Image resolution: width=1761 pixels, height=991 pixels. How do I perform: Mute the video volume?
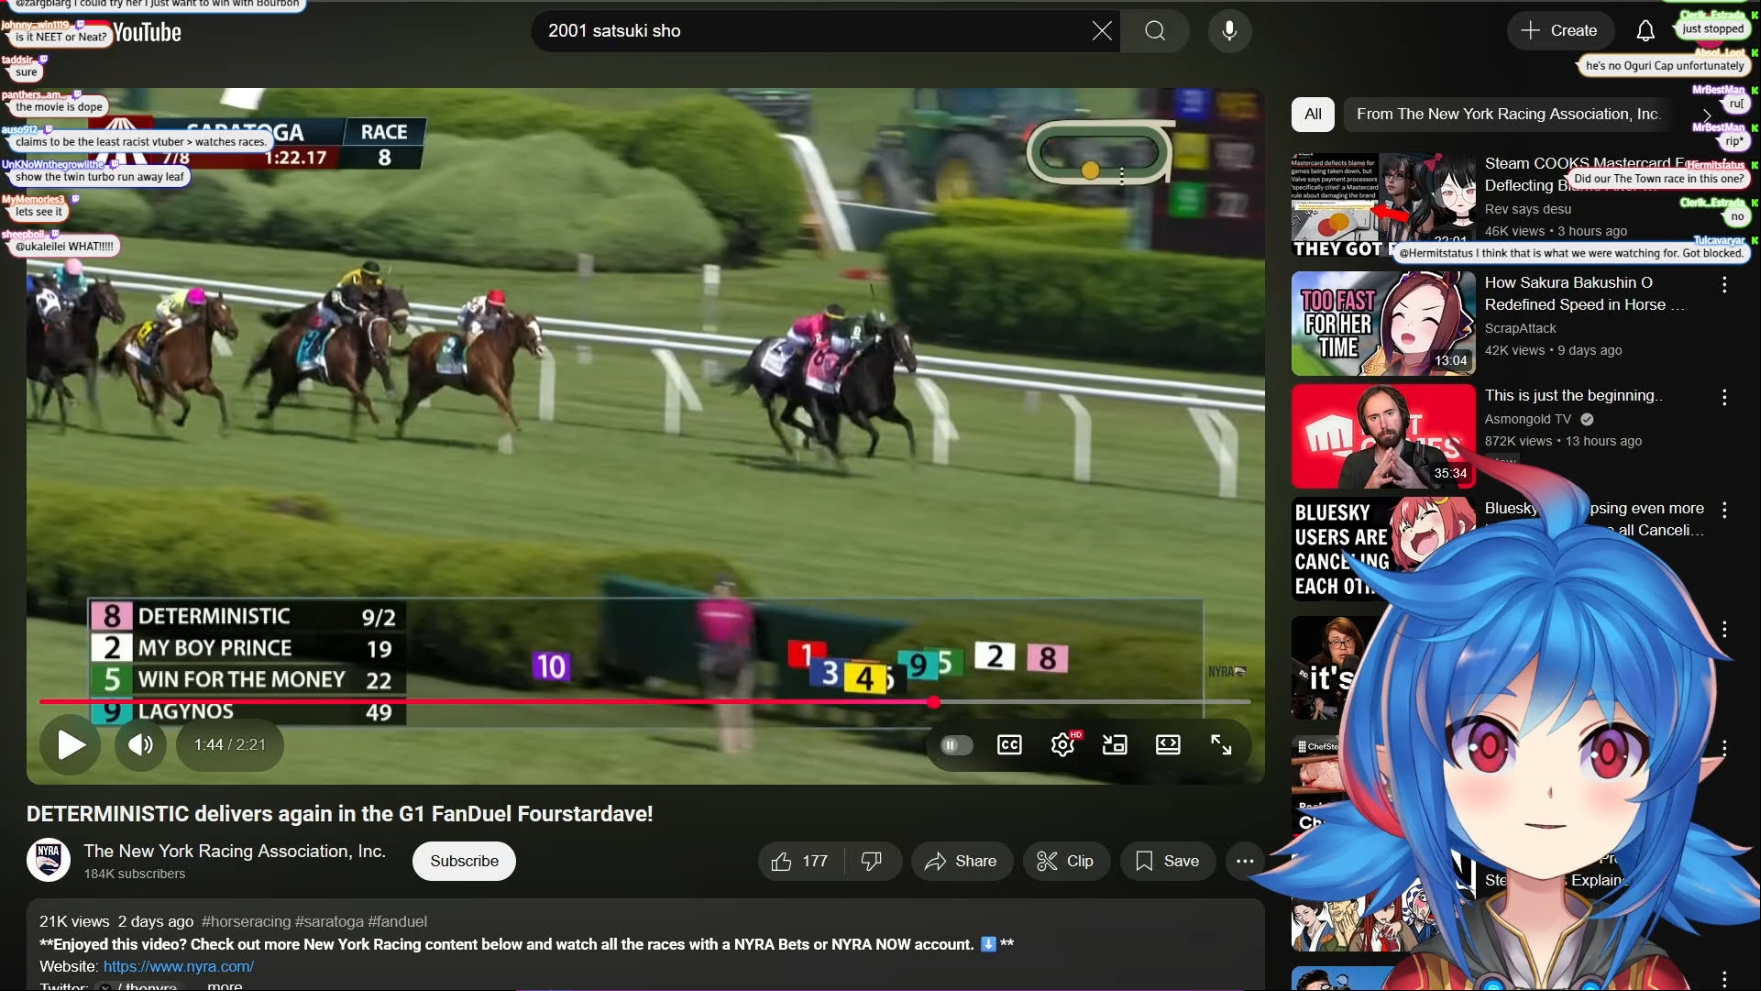(x=140, y=745)
